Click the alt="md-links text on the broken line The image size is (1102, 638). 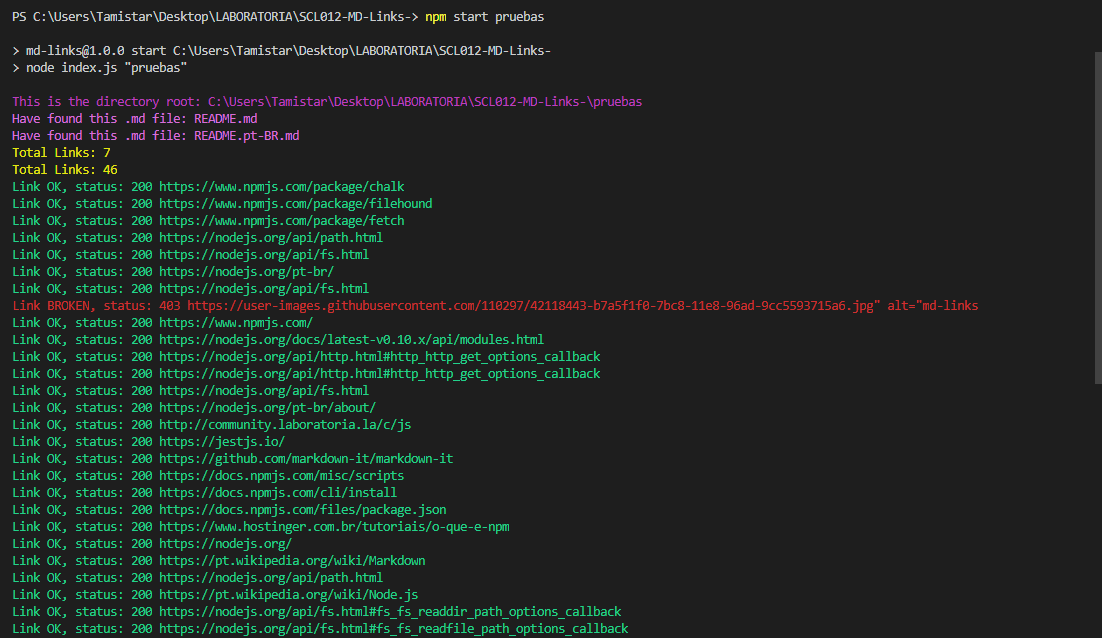click(x=933, y=306)
